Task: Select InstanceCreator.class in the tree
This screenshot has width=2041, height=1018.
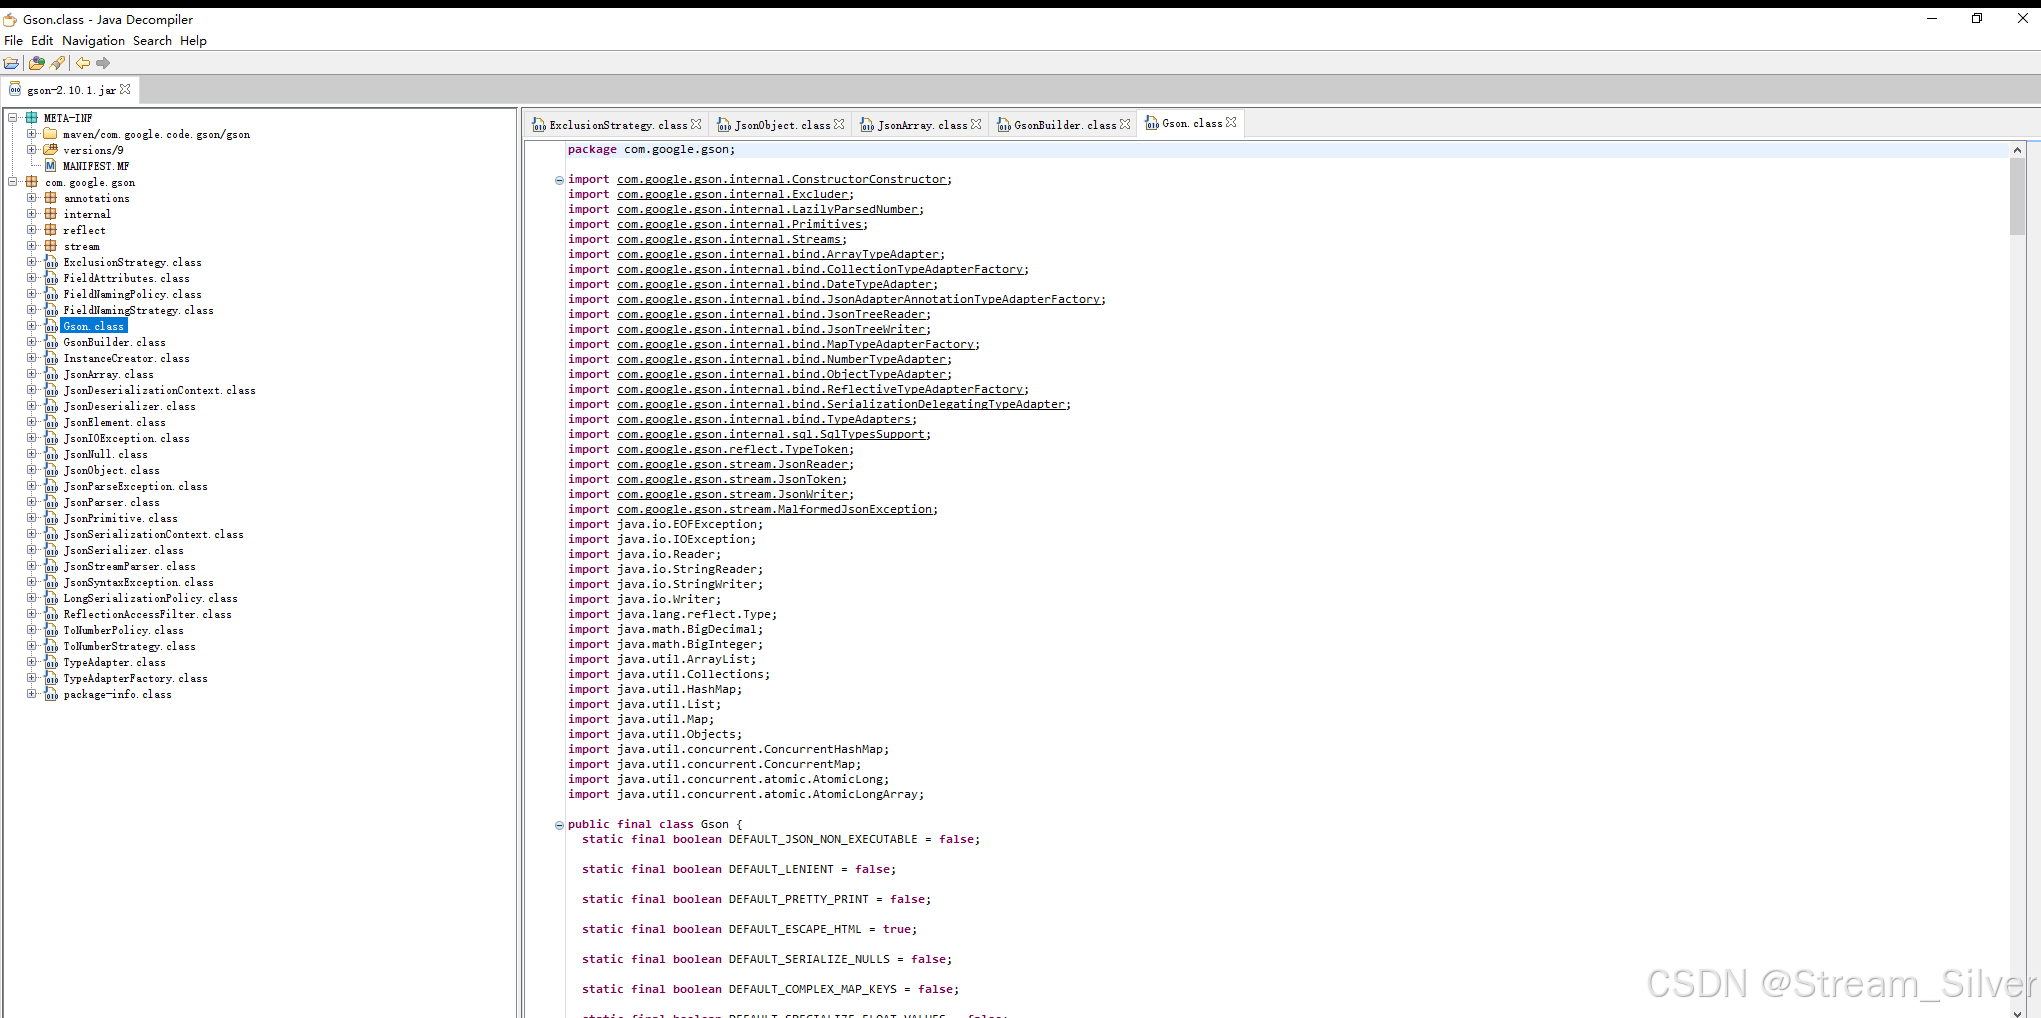Action: 126,358
